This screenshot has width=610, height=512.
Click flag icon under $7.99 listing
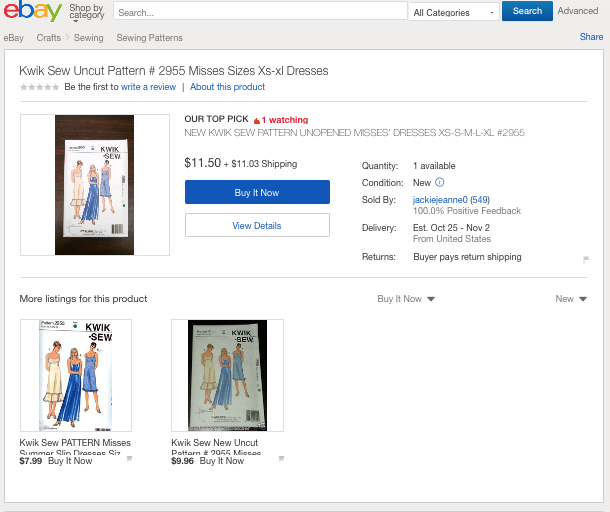pos(129,458)
